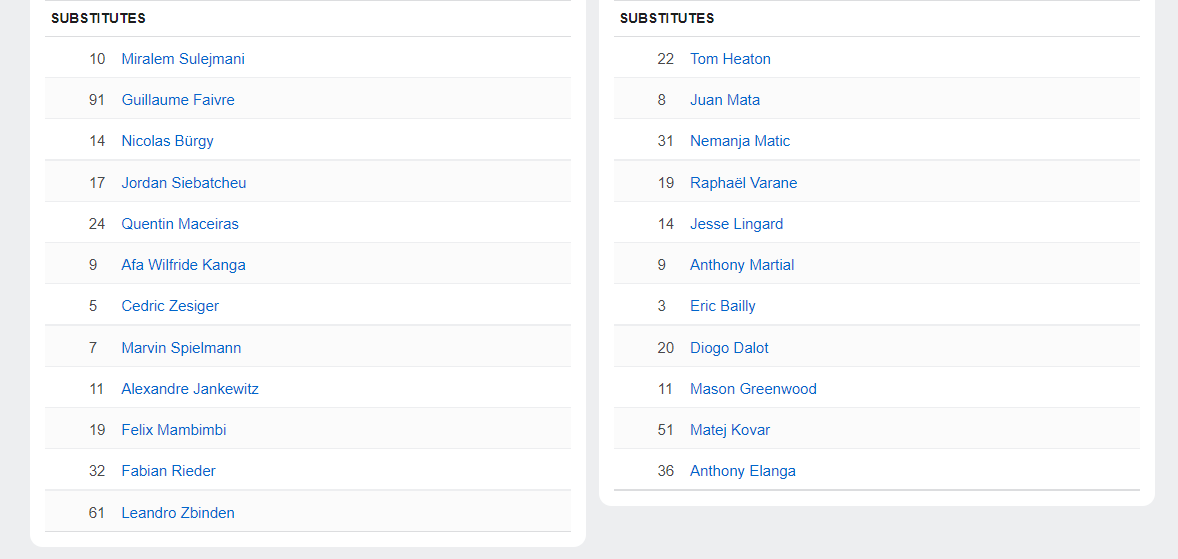The height and width of the screenshot is (559, 1178).
Task: Open Anthony Martial profile page
Action: (742, 265)
